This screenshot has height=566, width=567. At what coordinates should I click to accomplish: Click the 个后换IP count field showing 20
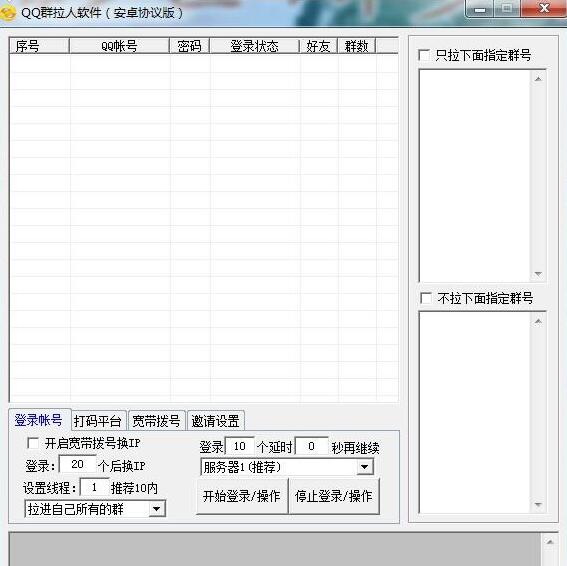77,464
